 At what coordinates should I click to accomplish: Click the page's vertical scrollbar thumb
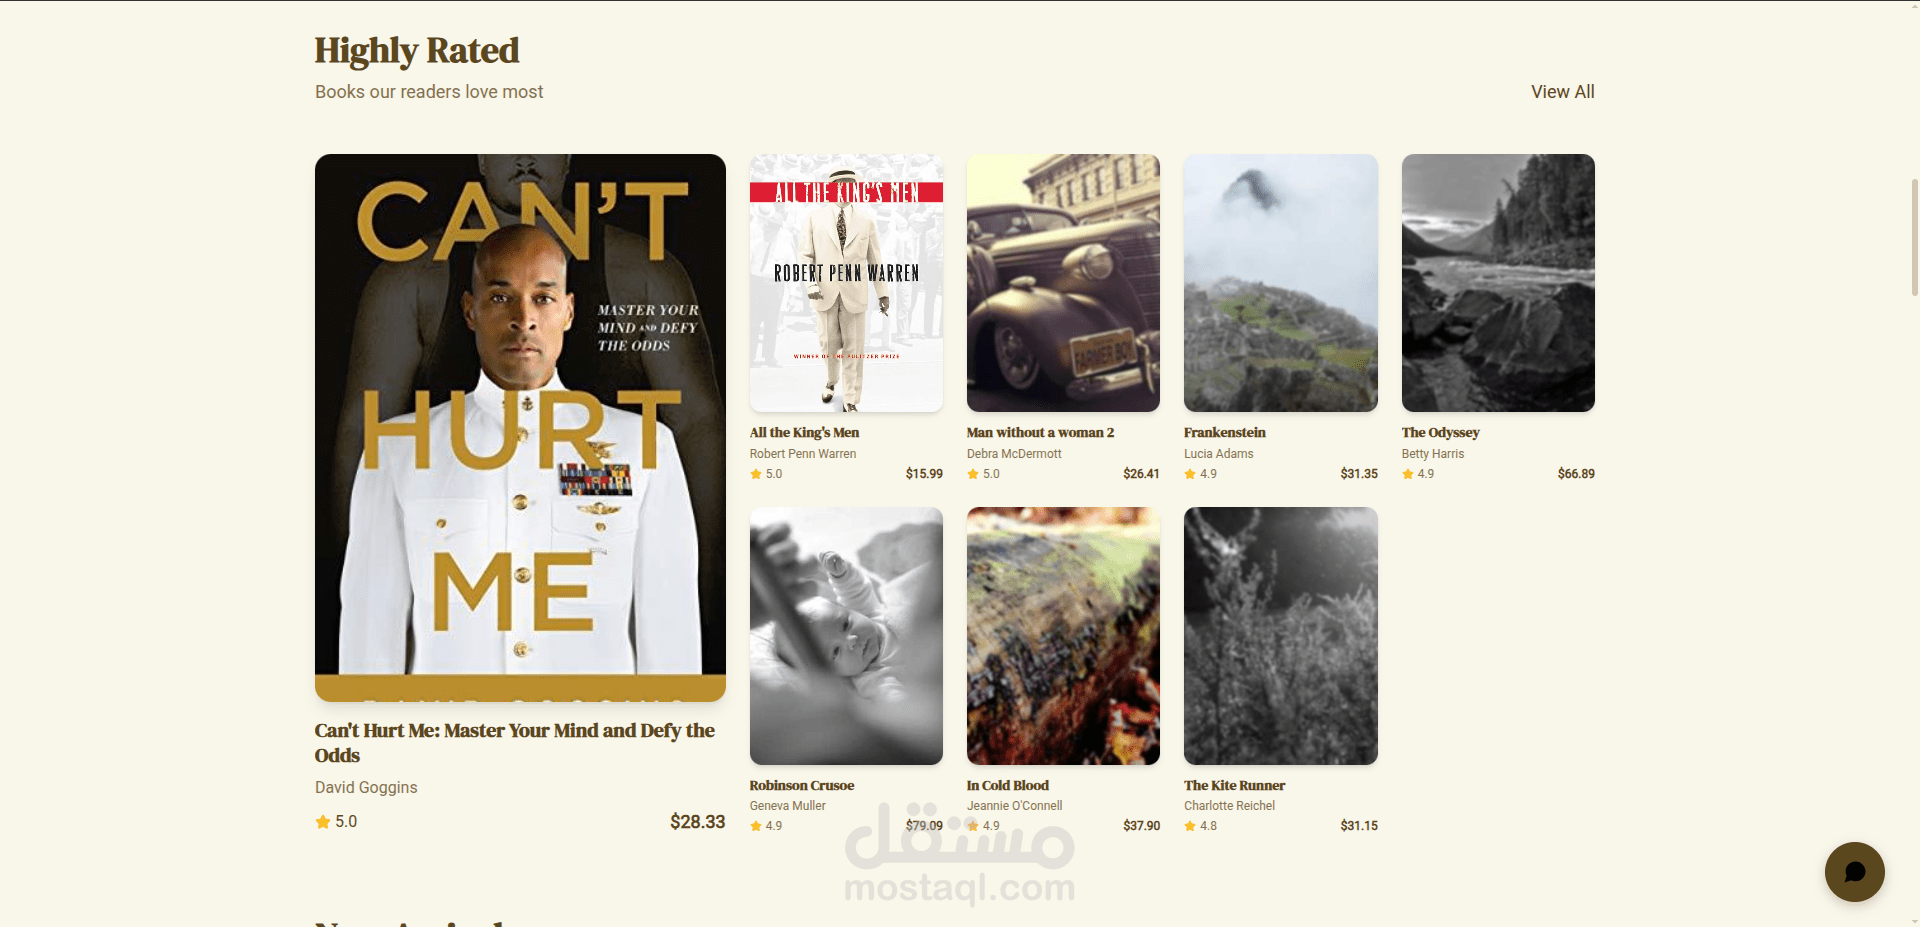1914,237
